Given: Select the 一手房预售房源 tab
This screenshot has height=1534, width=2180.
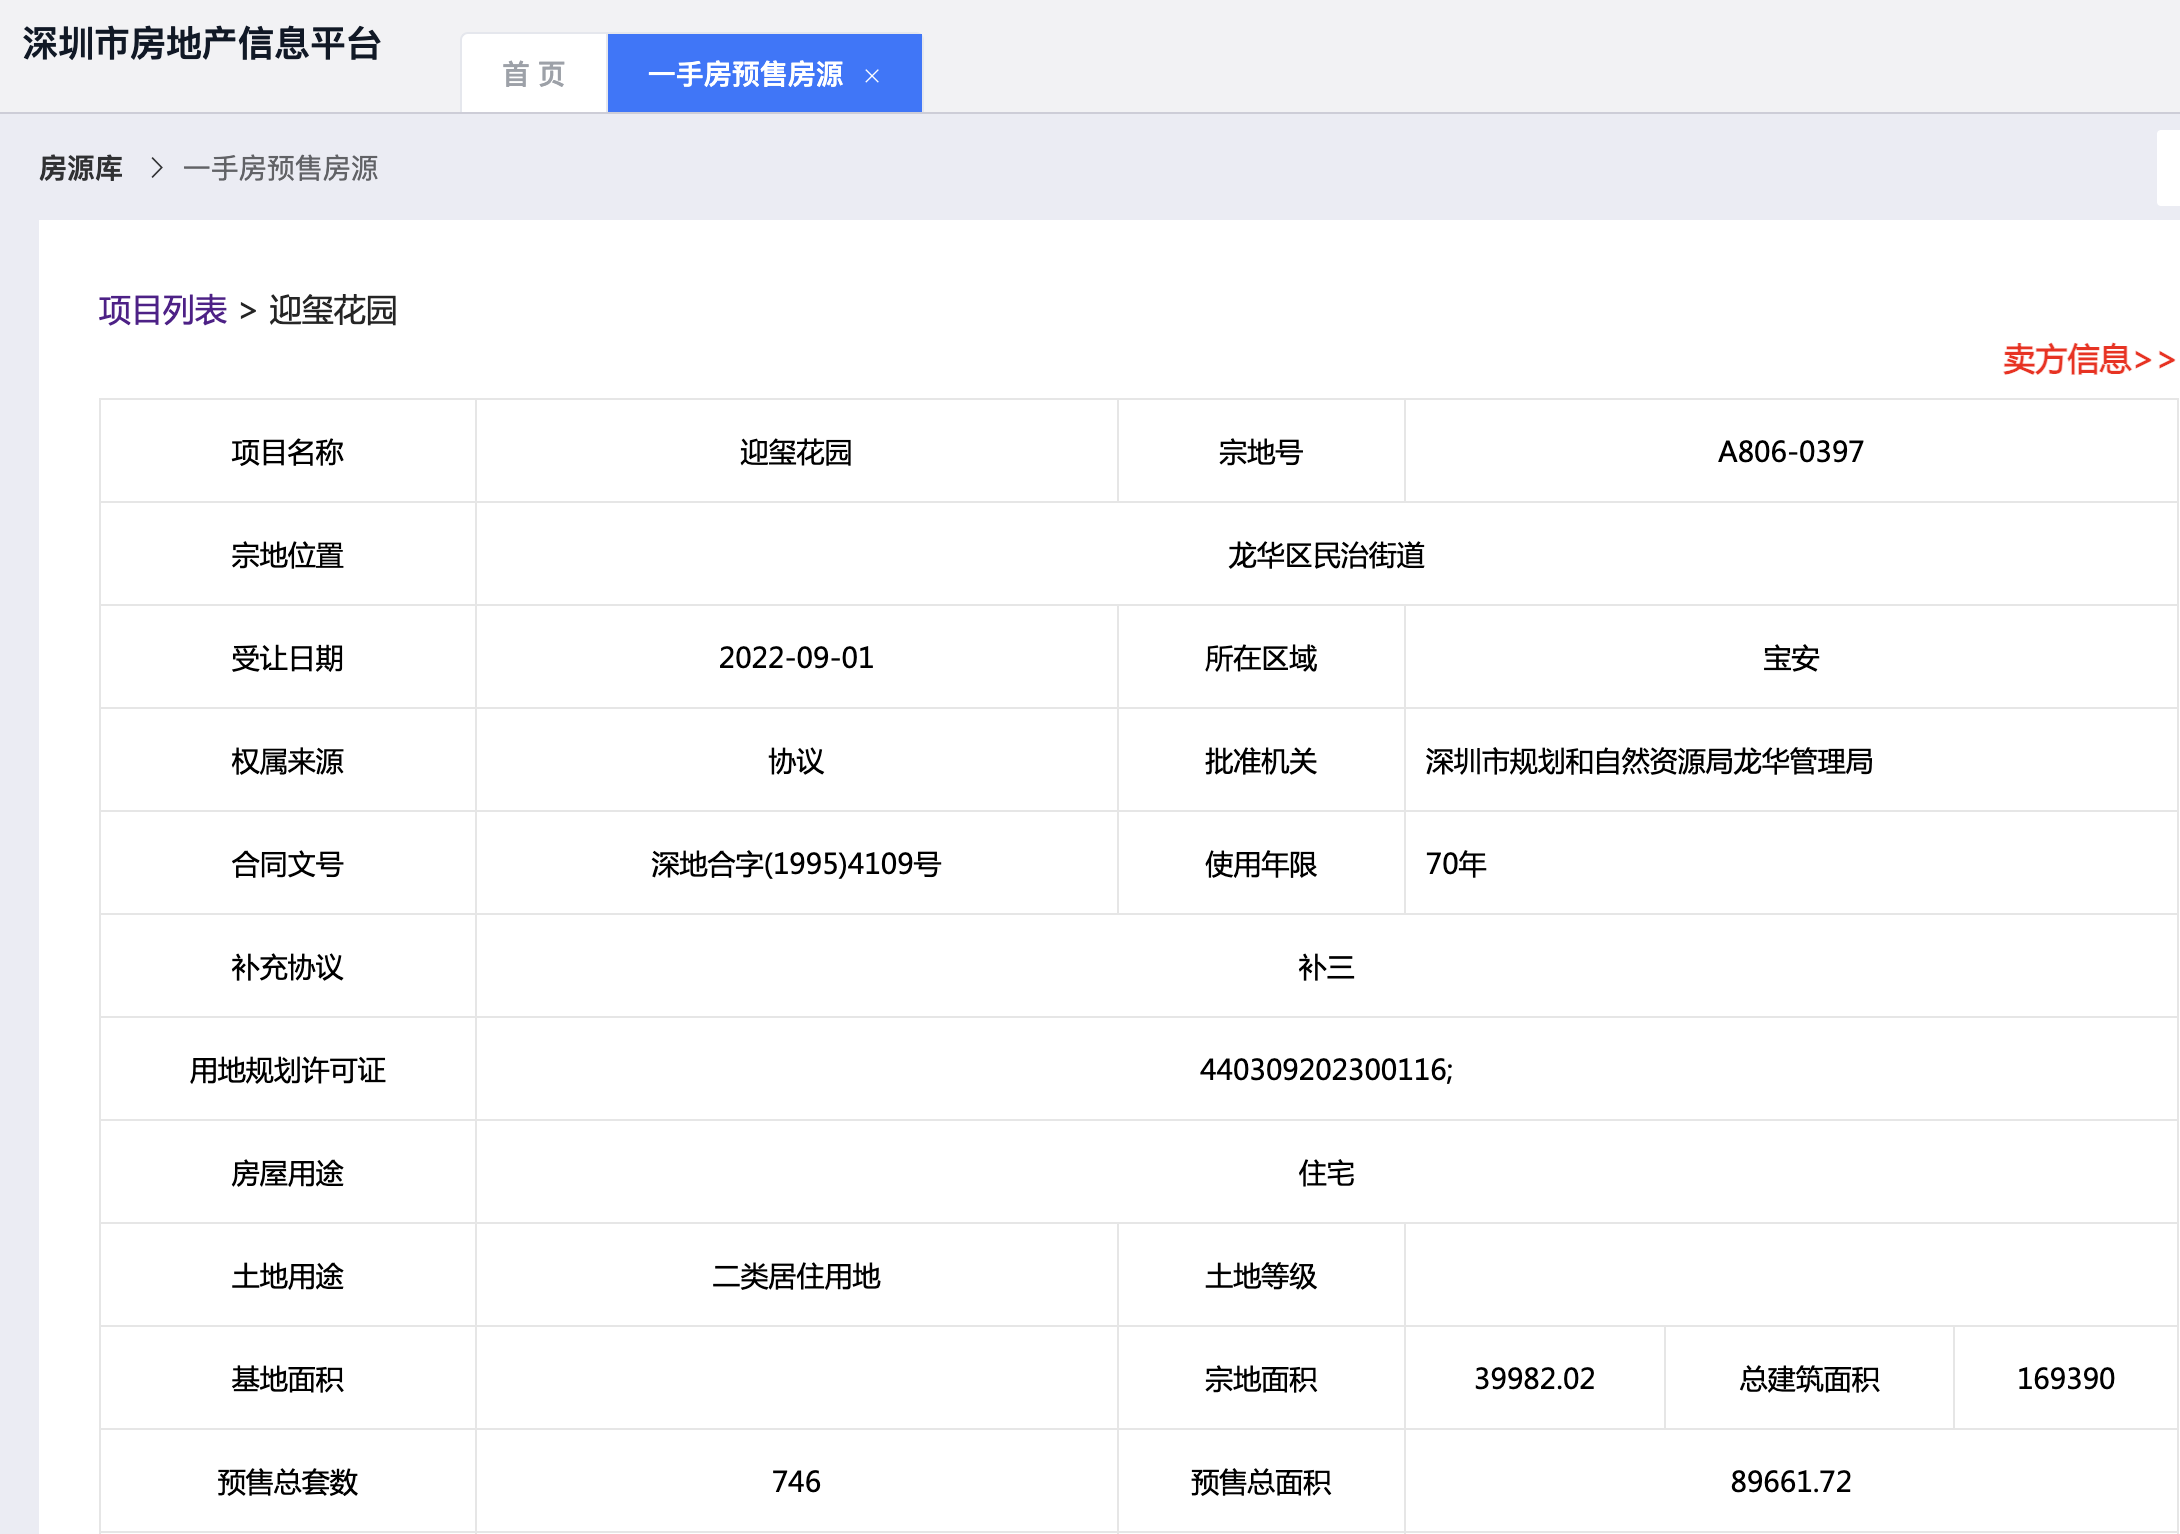Looking at the screenshot, I should (x=745, y=74).
